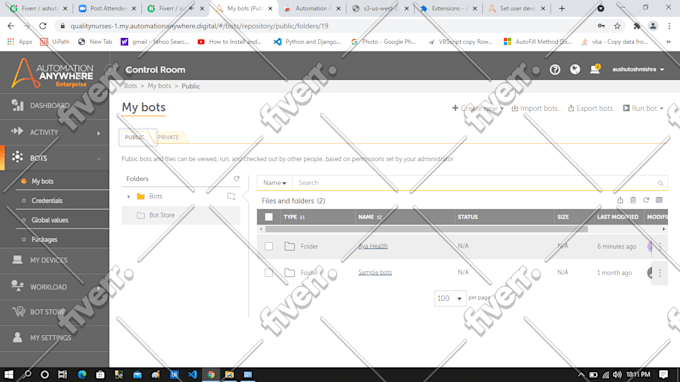Open Chrome profile avatar icon
The height and width of the screenshot is (382, 680).
(653, 26)
